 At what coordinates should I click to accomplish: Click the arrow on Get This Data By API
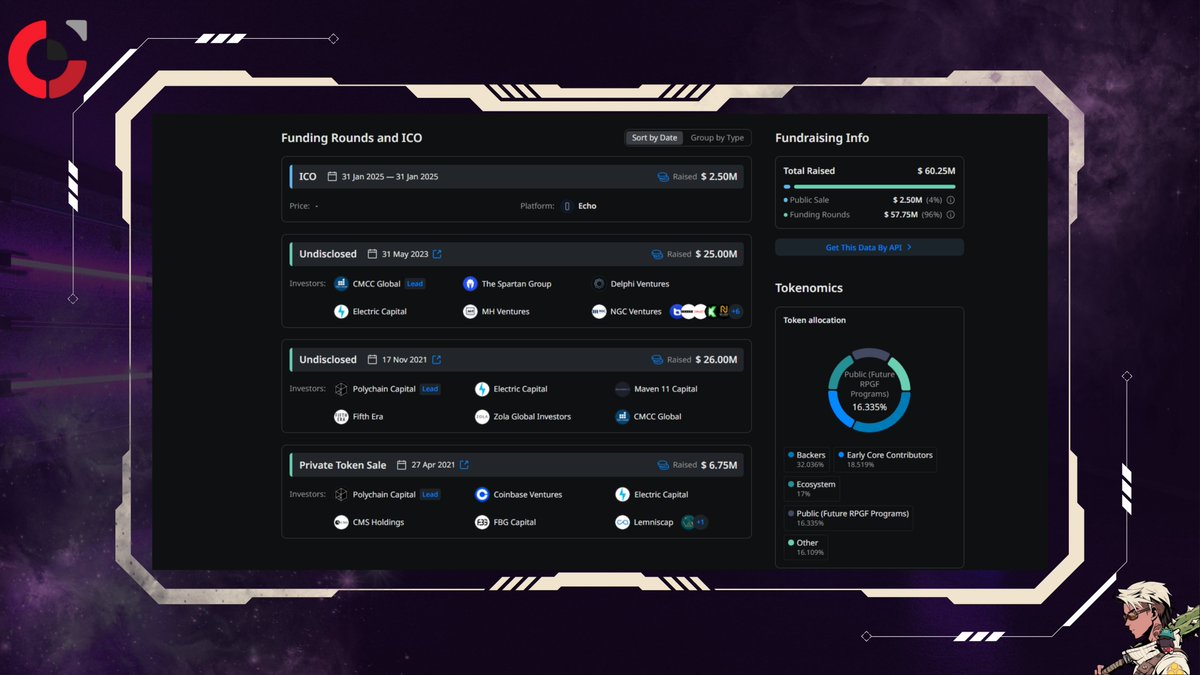pos(909,247)
